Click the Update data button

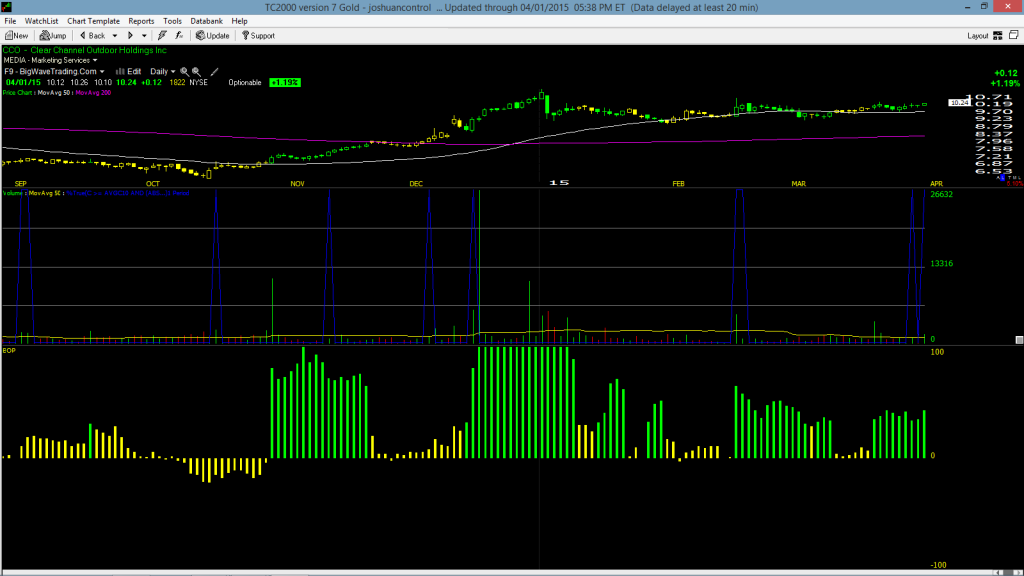click(213, 36)
